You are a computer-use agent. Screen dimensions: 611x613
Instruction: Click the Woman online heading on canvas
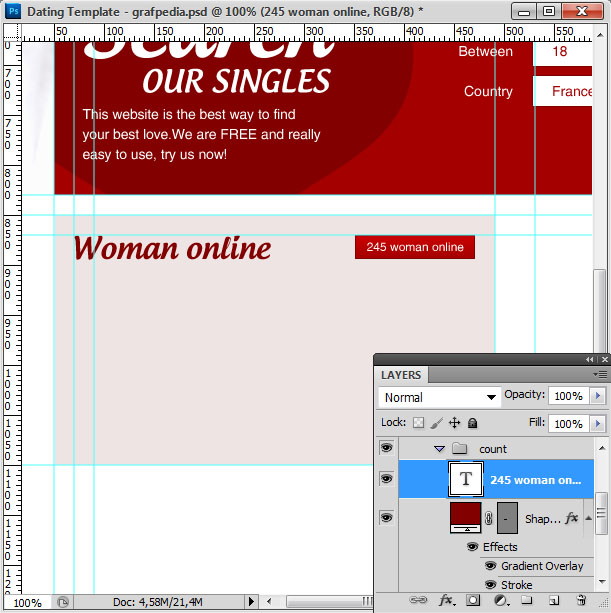pos(172,249)
